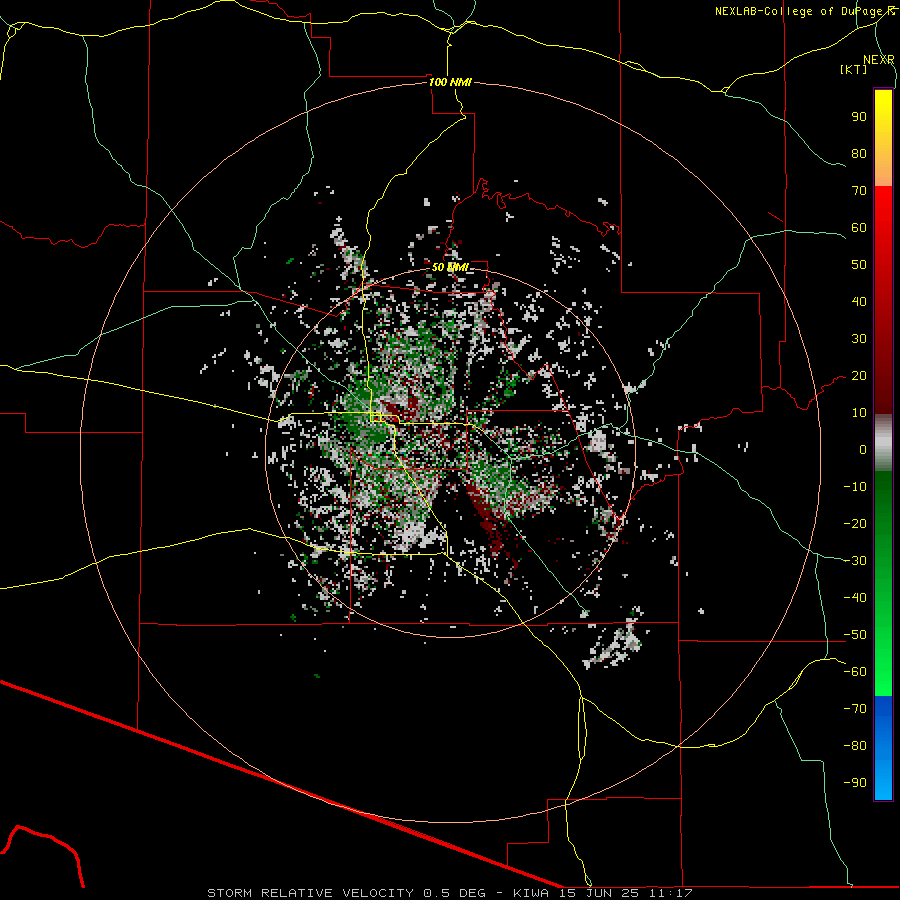This screenshot has height=900, width=900.
Task: Select the 90 knot scale label
Action: (x=859, y=117)
